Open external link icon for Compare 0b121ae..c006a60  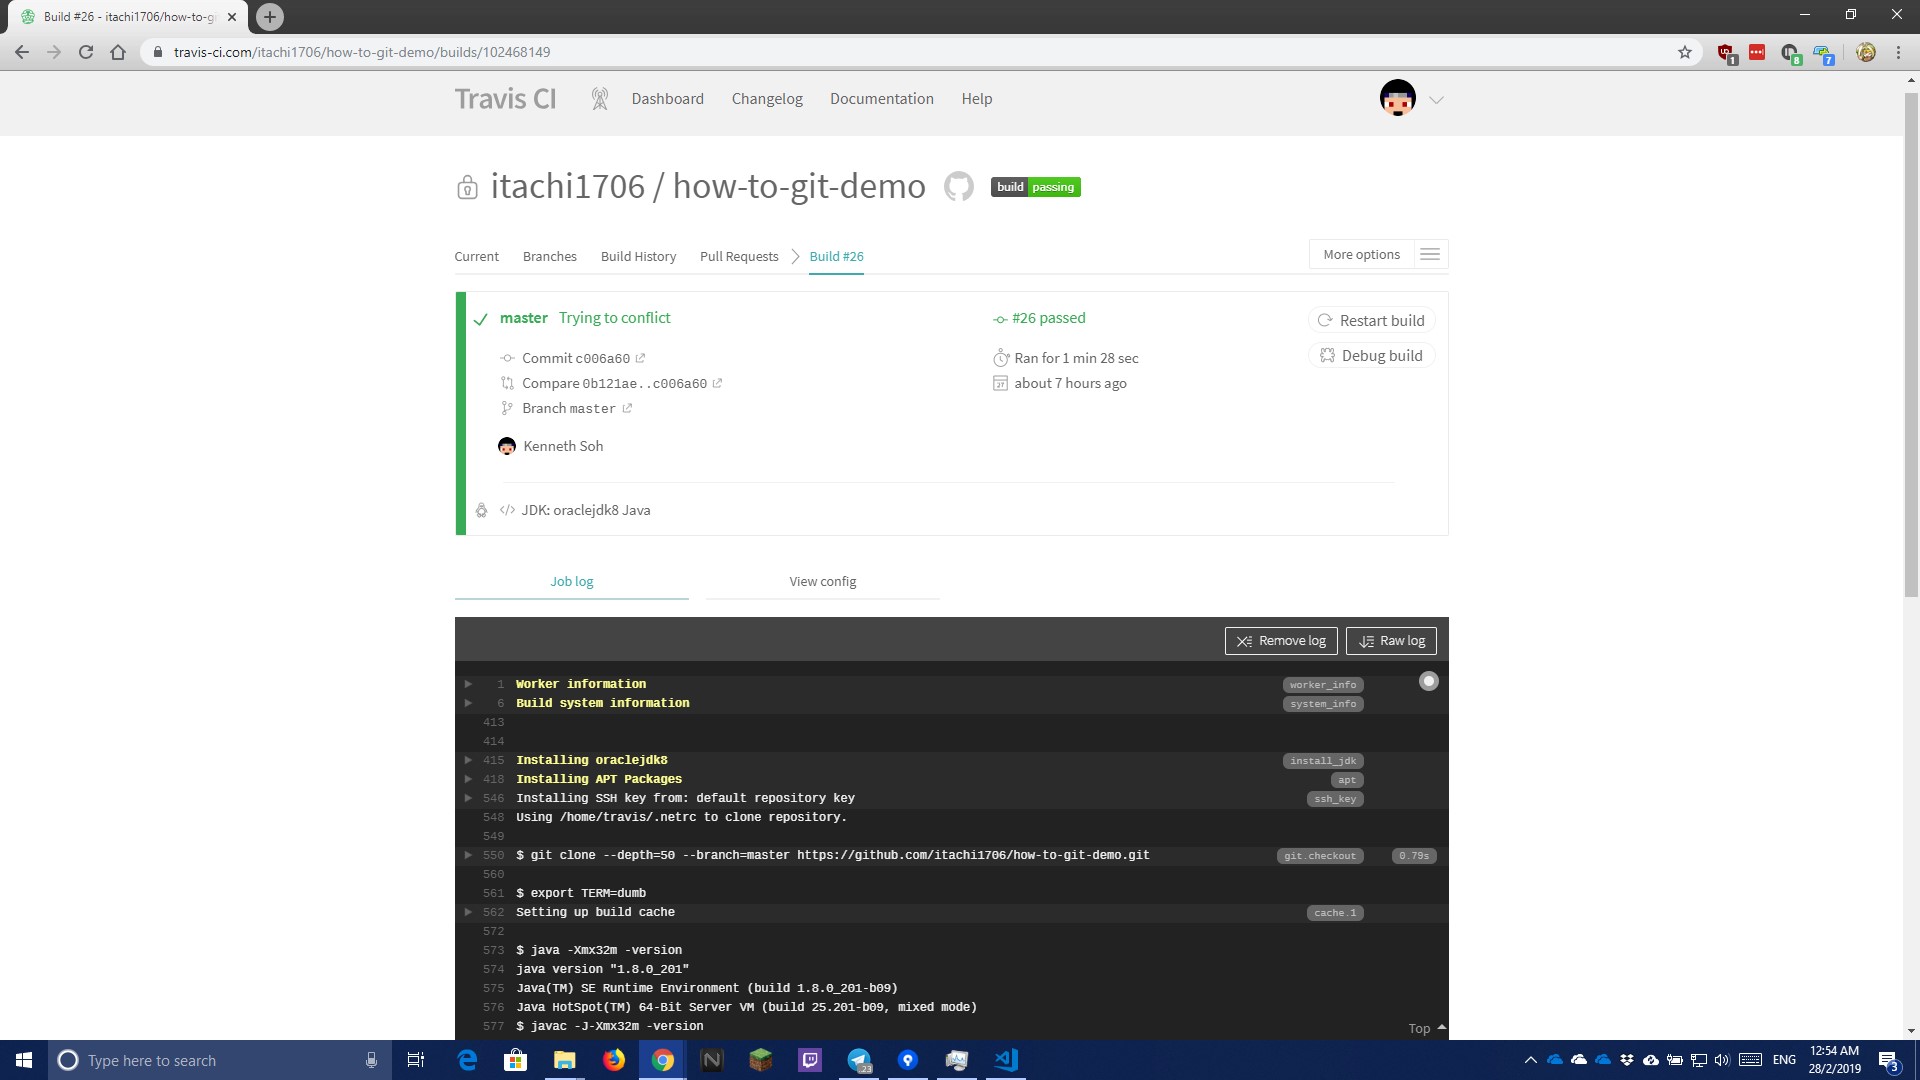717,383
